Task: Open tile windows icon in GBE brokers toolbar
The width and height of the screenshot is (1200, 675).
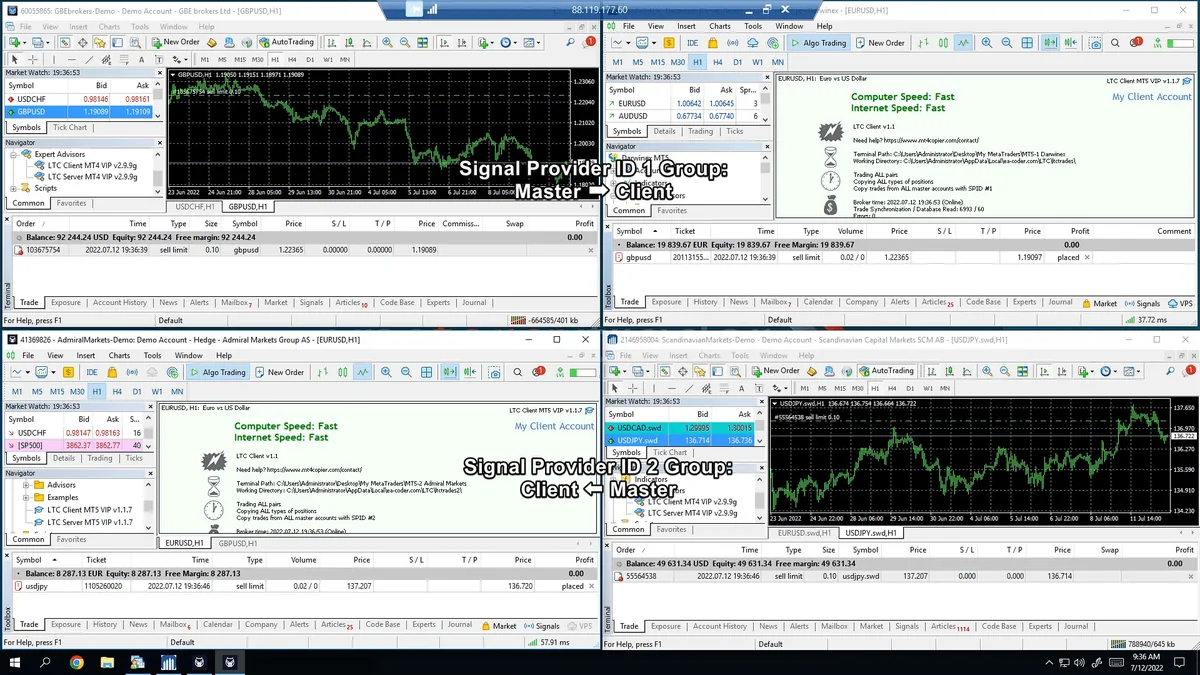Action: pyautogui.click(x=423, y=42)
